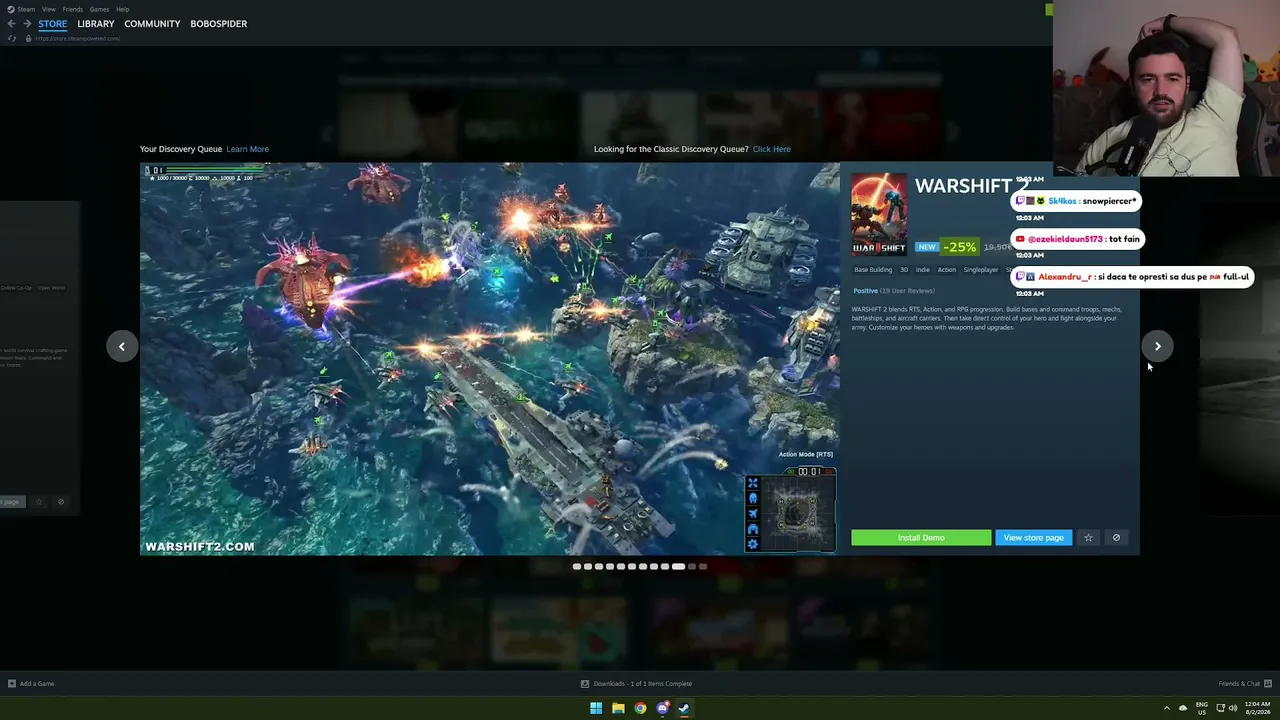Switch to the STORE tab
This screenshot has height=720, width=1280.
[x=53, y=24]
